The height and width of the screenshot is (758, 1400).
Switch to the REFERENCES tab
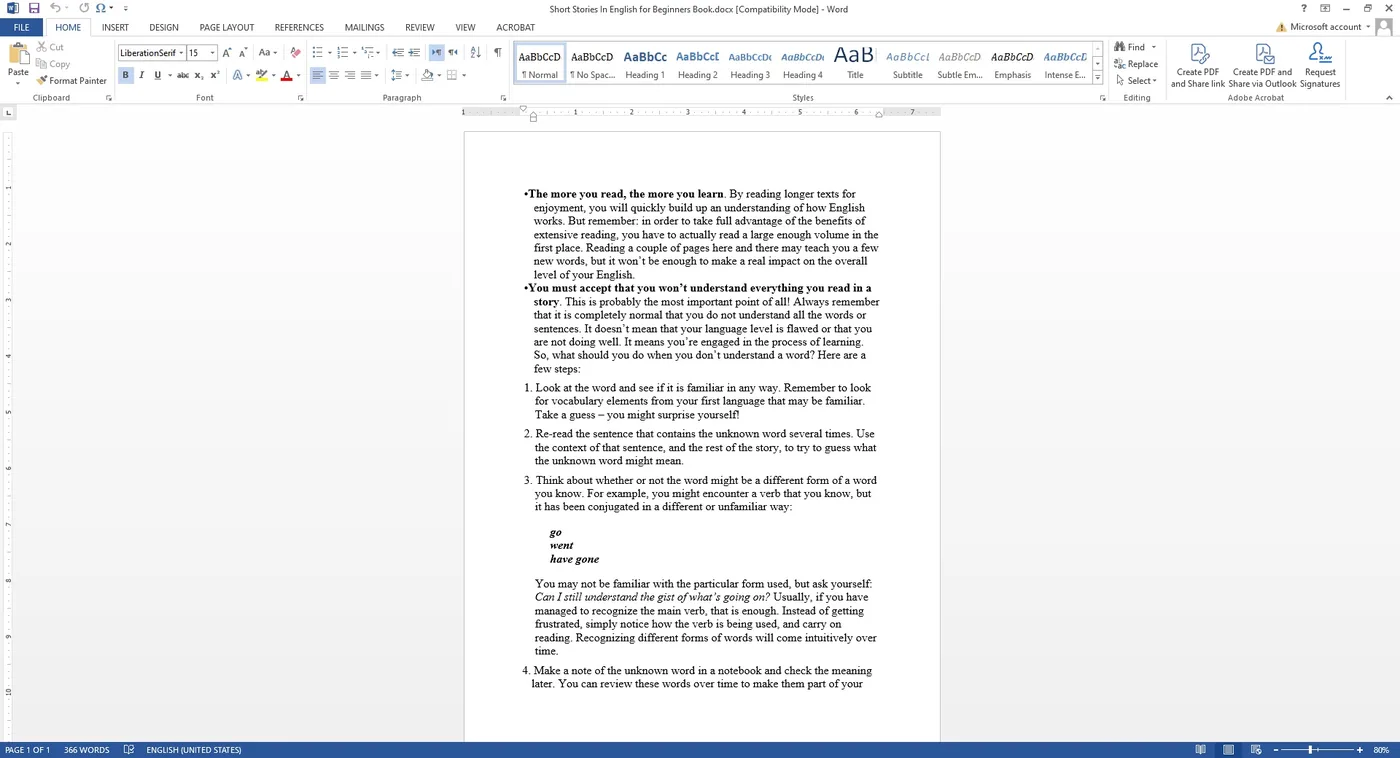299,27
